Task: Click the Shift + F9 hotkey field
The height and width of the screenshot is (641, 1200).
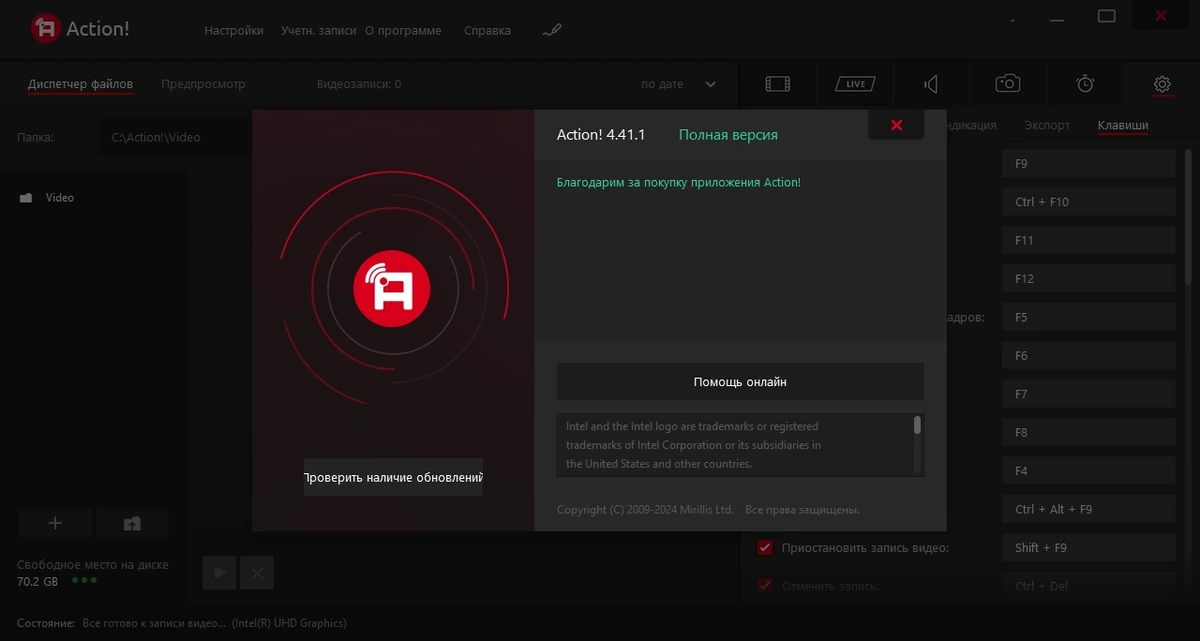Action: [x=1089, y=548]
